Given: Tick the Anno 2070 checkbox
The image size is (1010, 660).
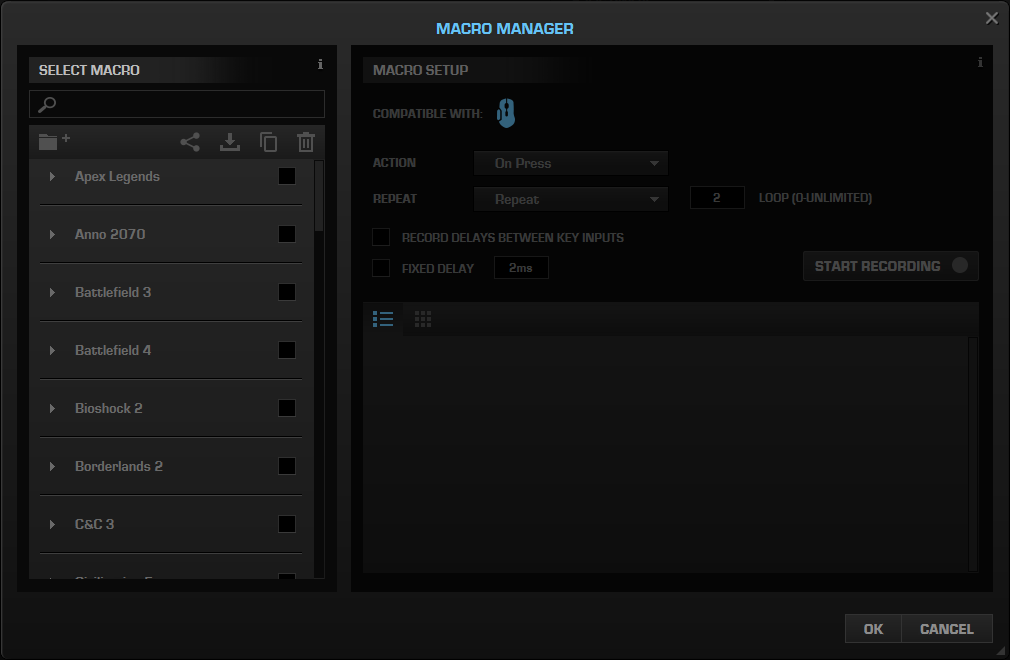Looking at the screenshot, I should pos(287,234).
